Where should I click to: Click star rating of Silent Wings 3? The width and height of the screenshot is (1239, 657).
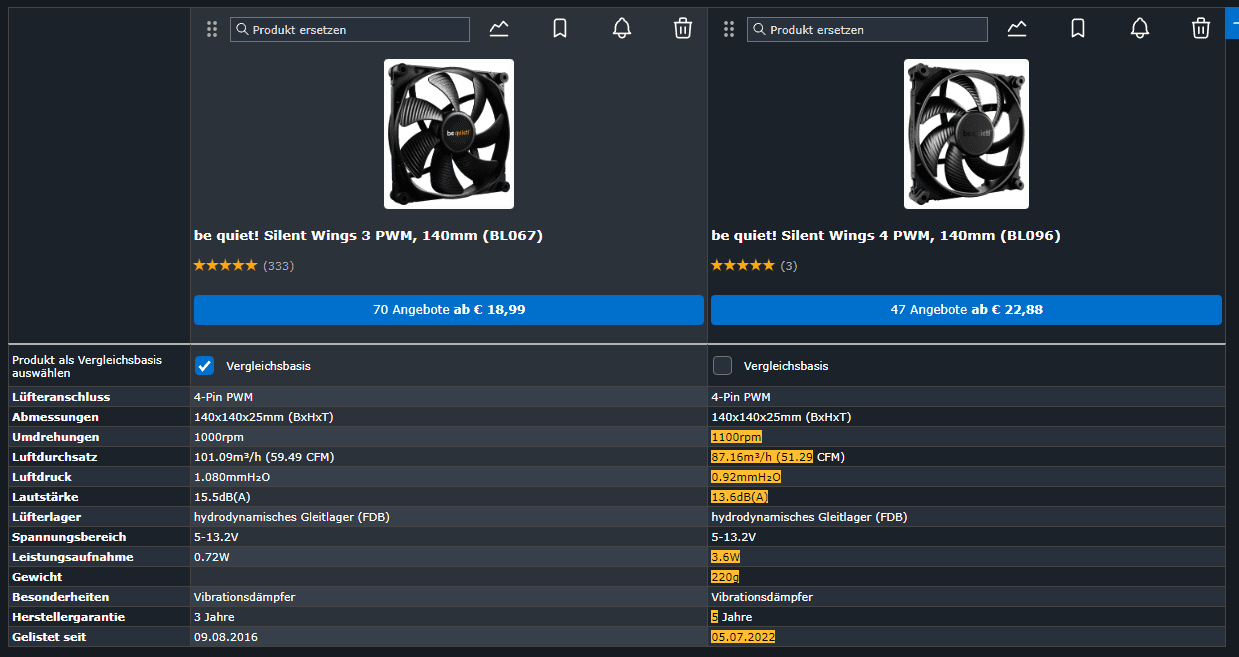(x=225, y=266)
